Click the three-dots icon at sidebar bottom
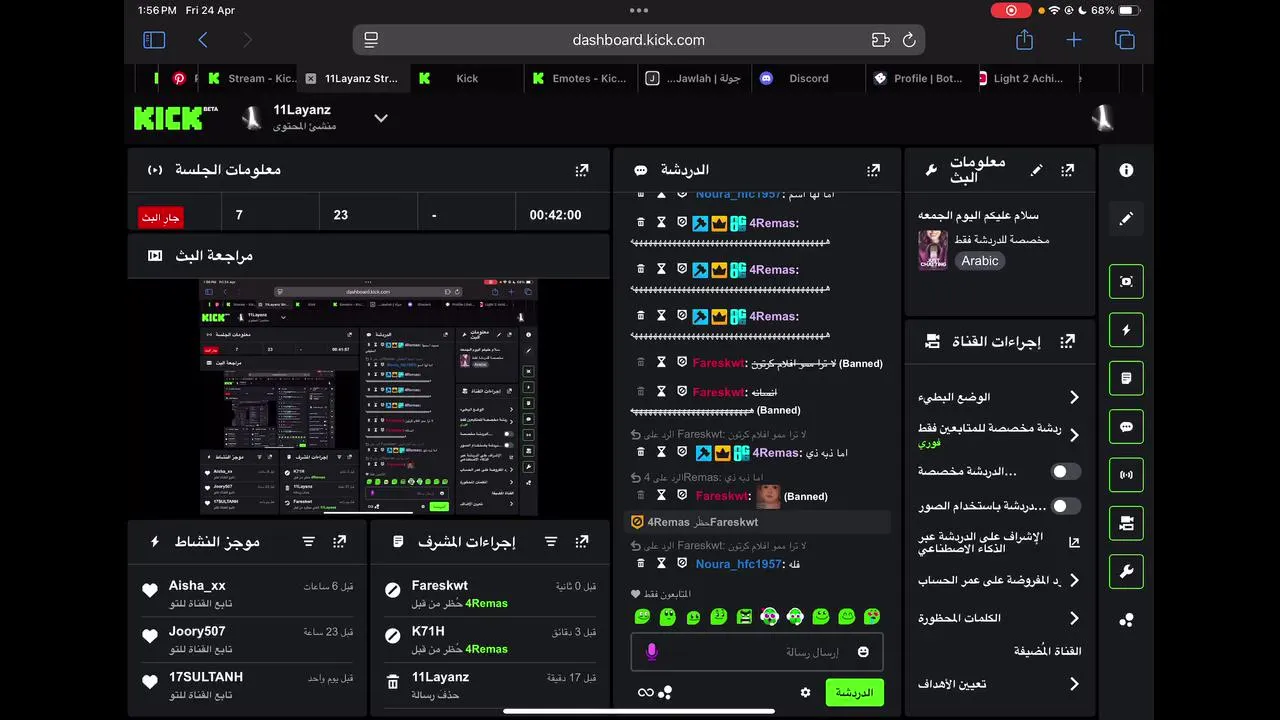The width and height of the screenshot is (1280, 720). pos(1126,620)
